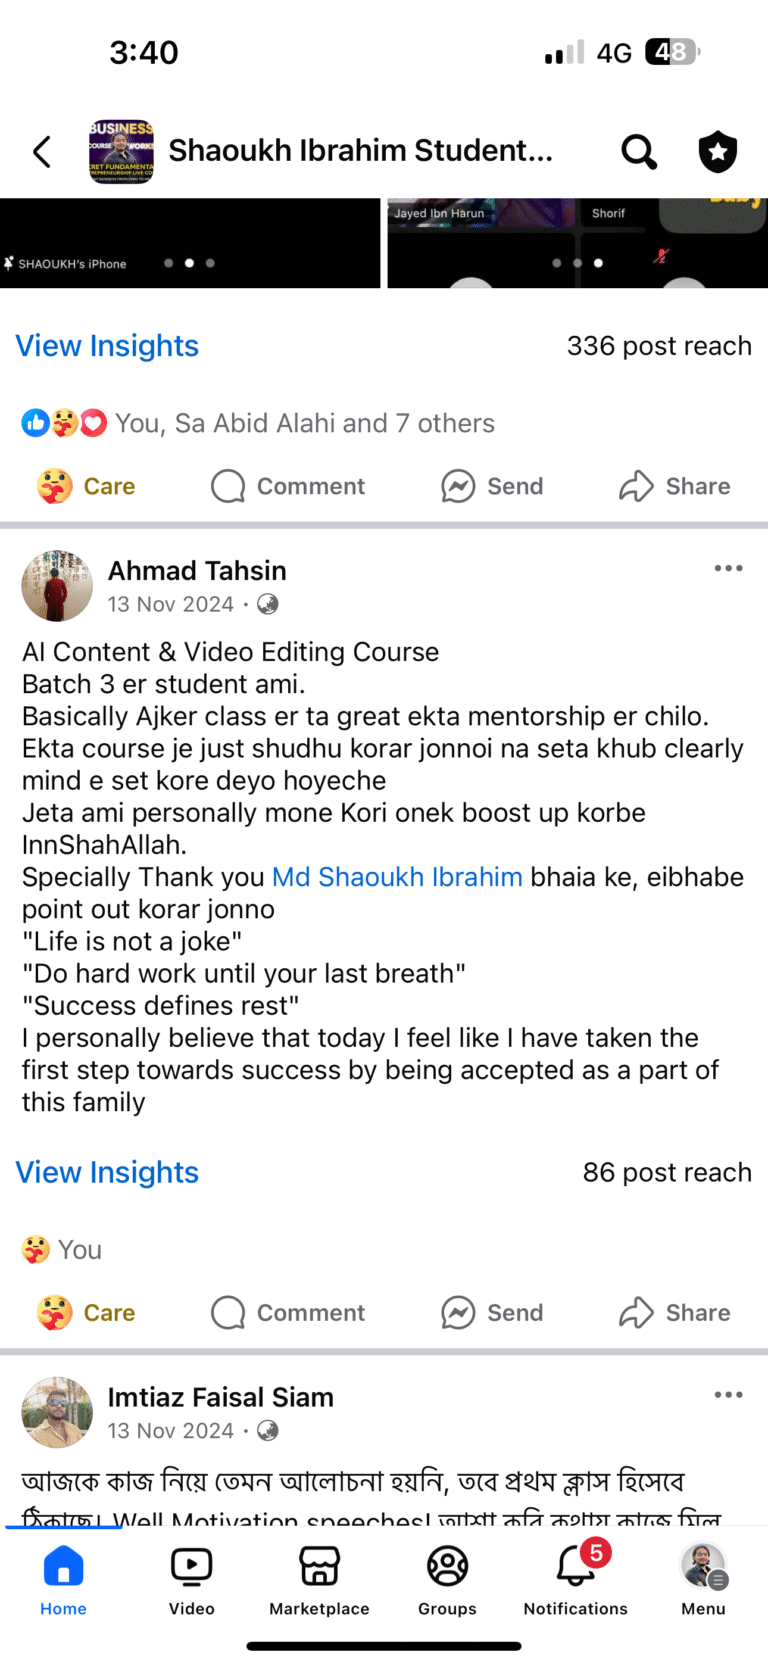Image resolution: width=768 pixels, height=1665 pixels.
Task: Open the Shaoukh Ibrahim group cover thumbnail
Action: (121, 152)
